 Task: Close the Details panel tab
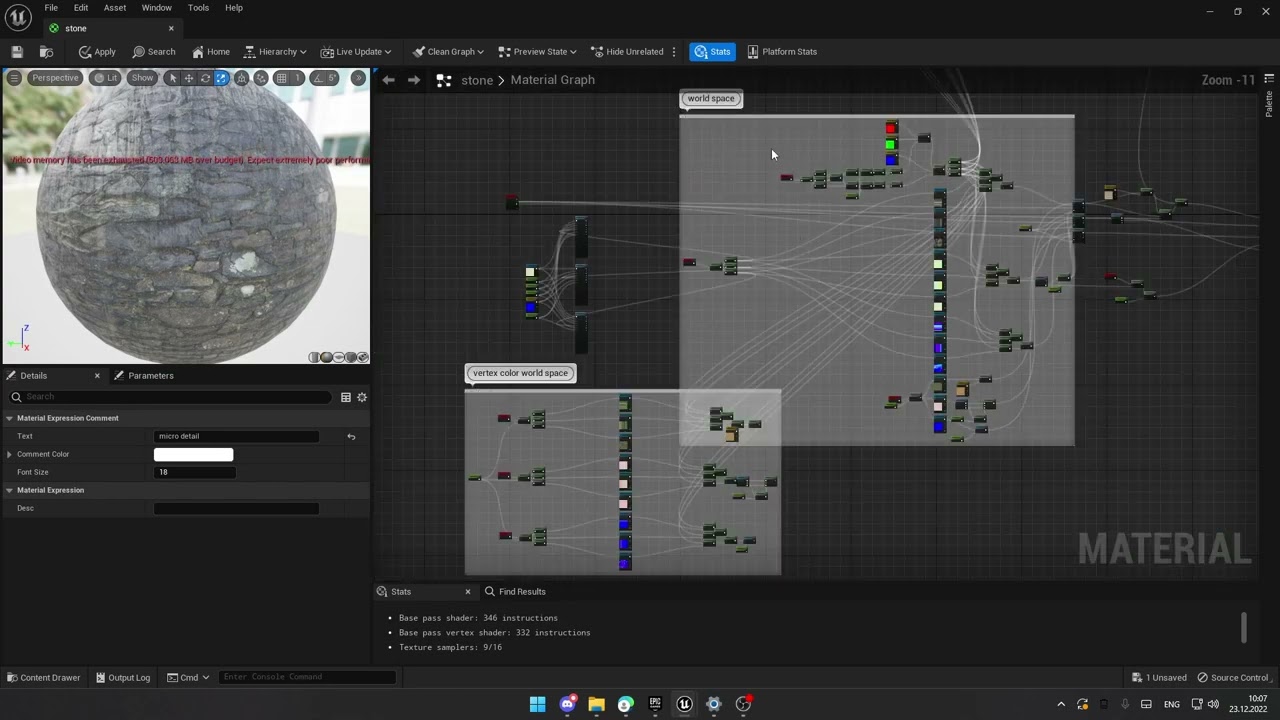point(97,376)
